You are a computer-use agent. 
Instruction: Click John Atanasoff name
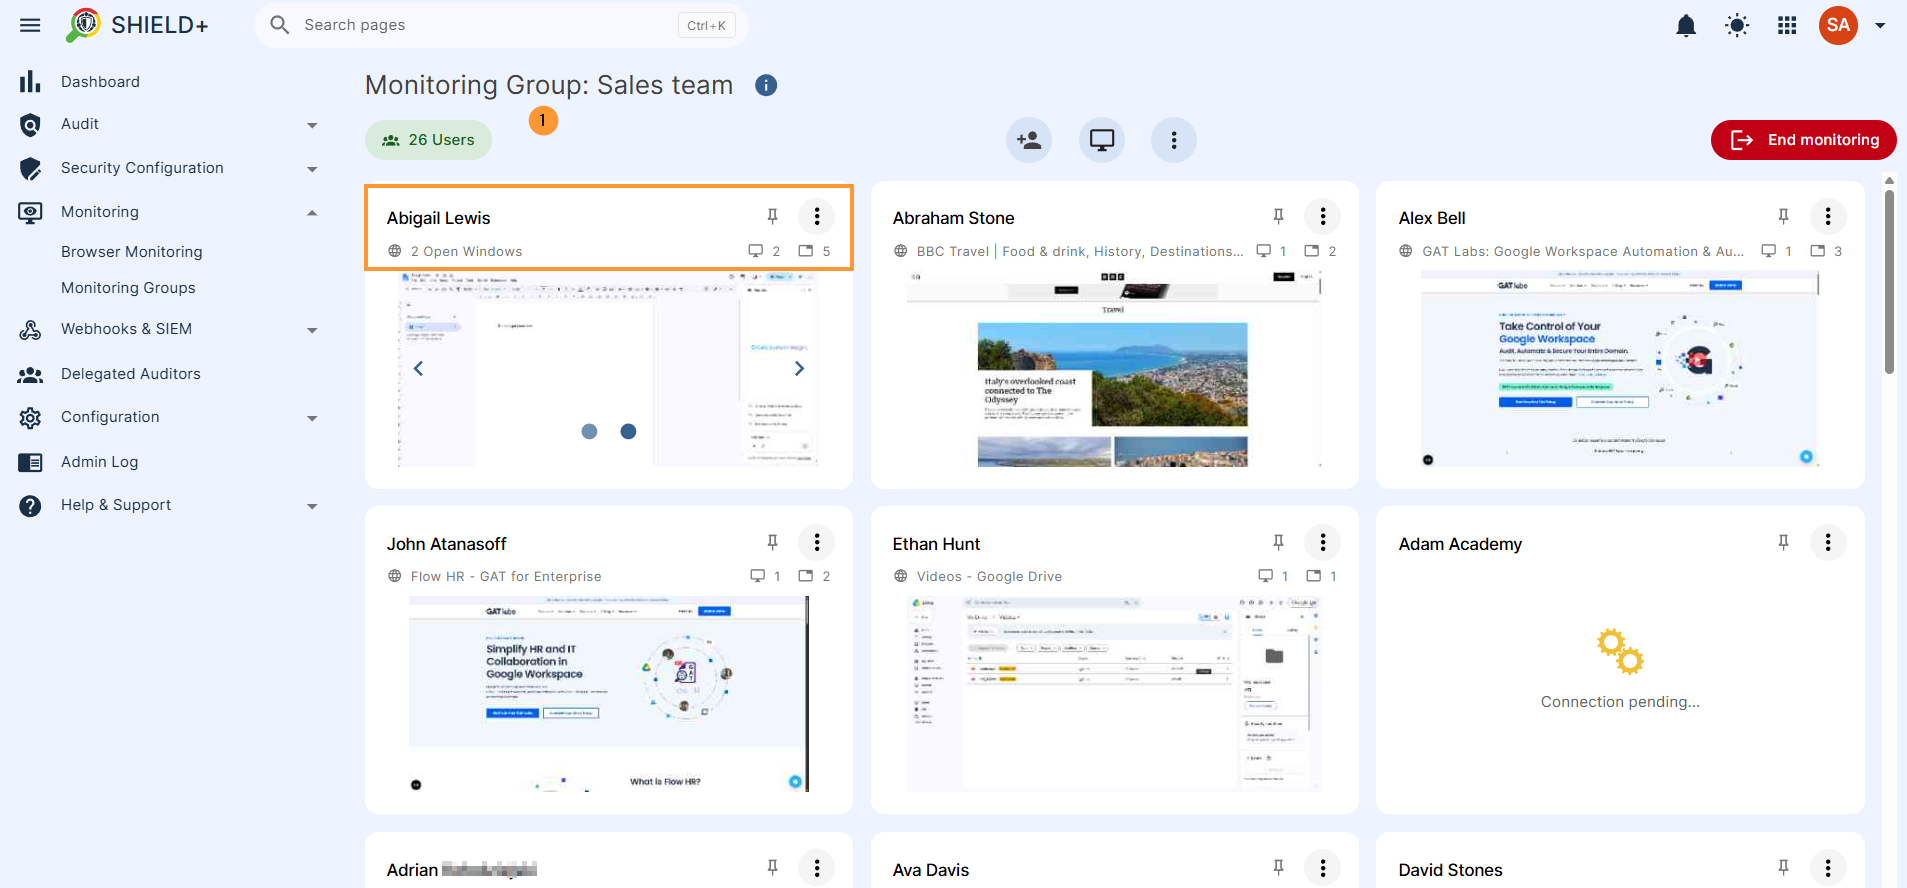(x=446, y=544)
